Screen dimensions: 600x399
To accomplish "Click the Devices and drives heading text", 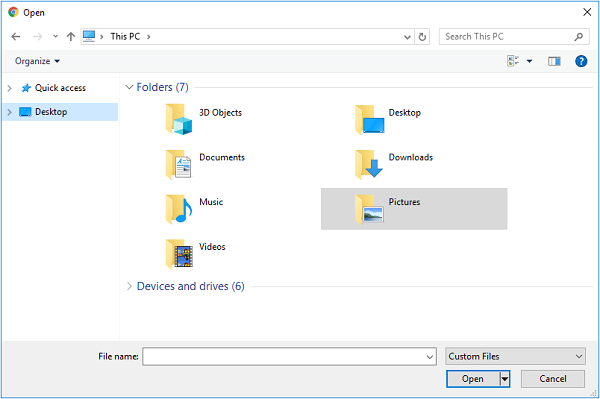I will click(x=191, y=286).
